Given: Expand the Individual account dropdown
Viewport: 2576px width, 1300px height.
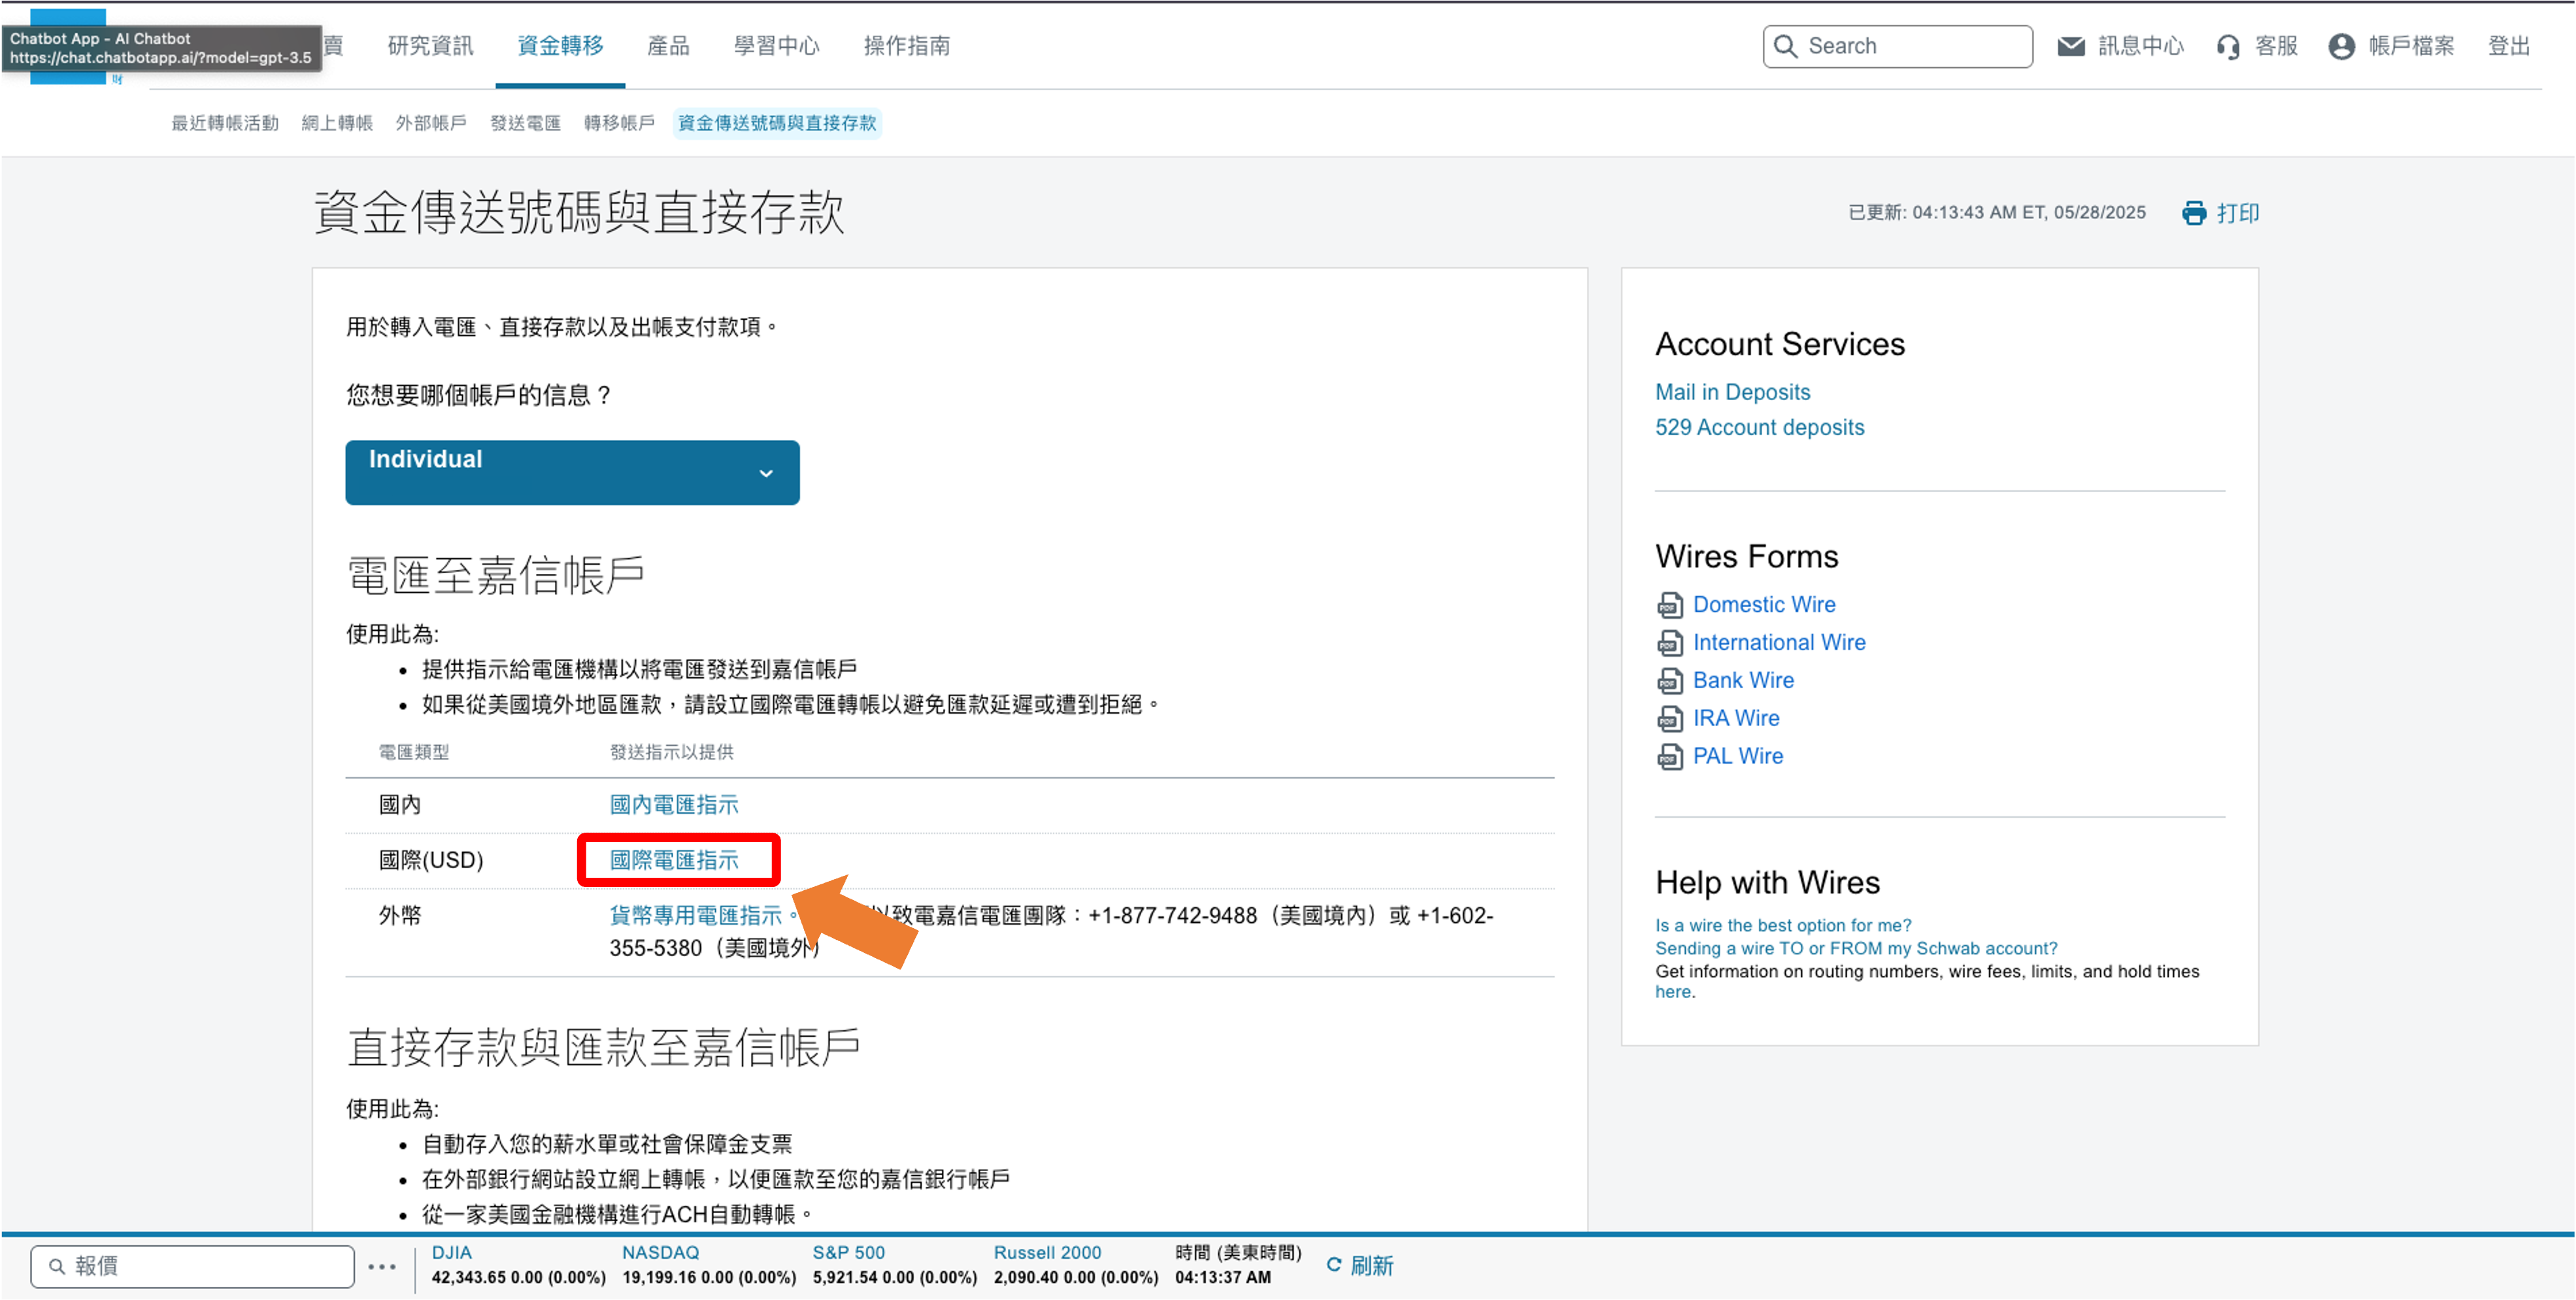Looking at the screenshot, I should (572, 472).
